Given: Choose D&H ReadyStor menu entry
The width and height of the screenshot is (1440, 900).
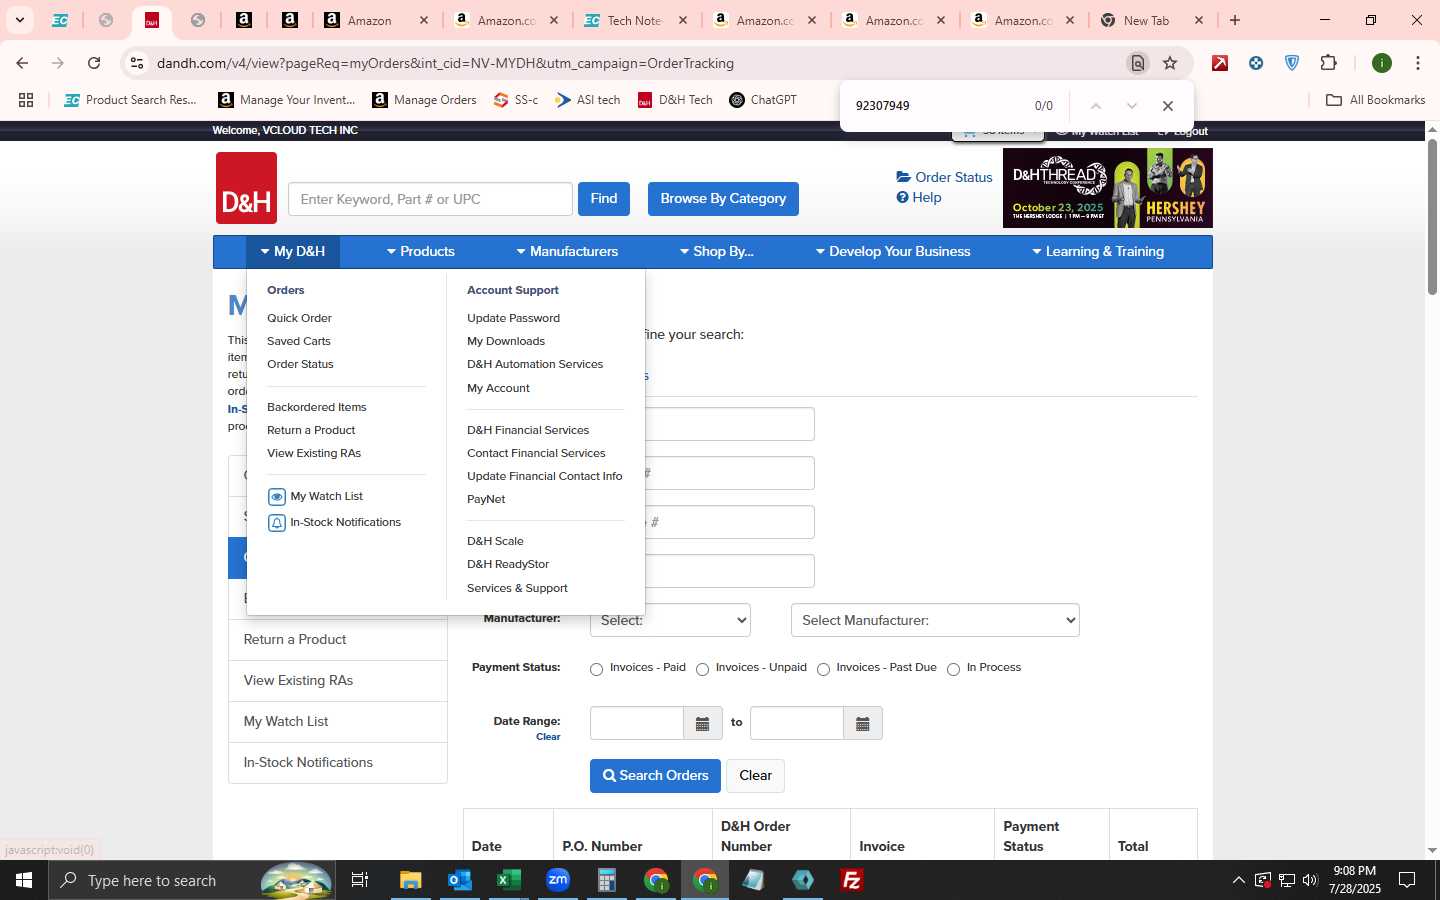Looking at the screenshot, I should (x=508, y=564).
